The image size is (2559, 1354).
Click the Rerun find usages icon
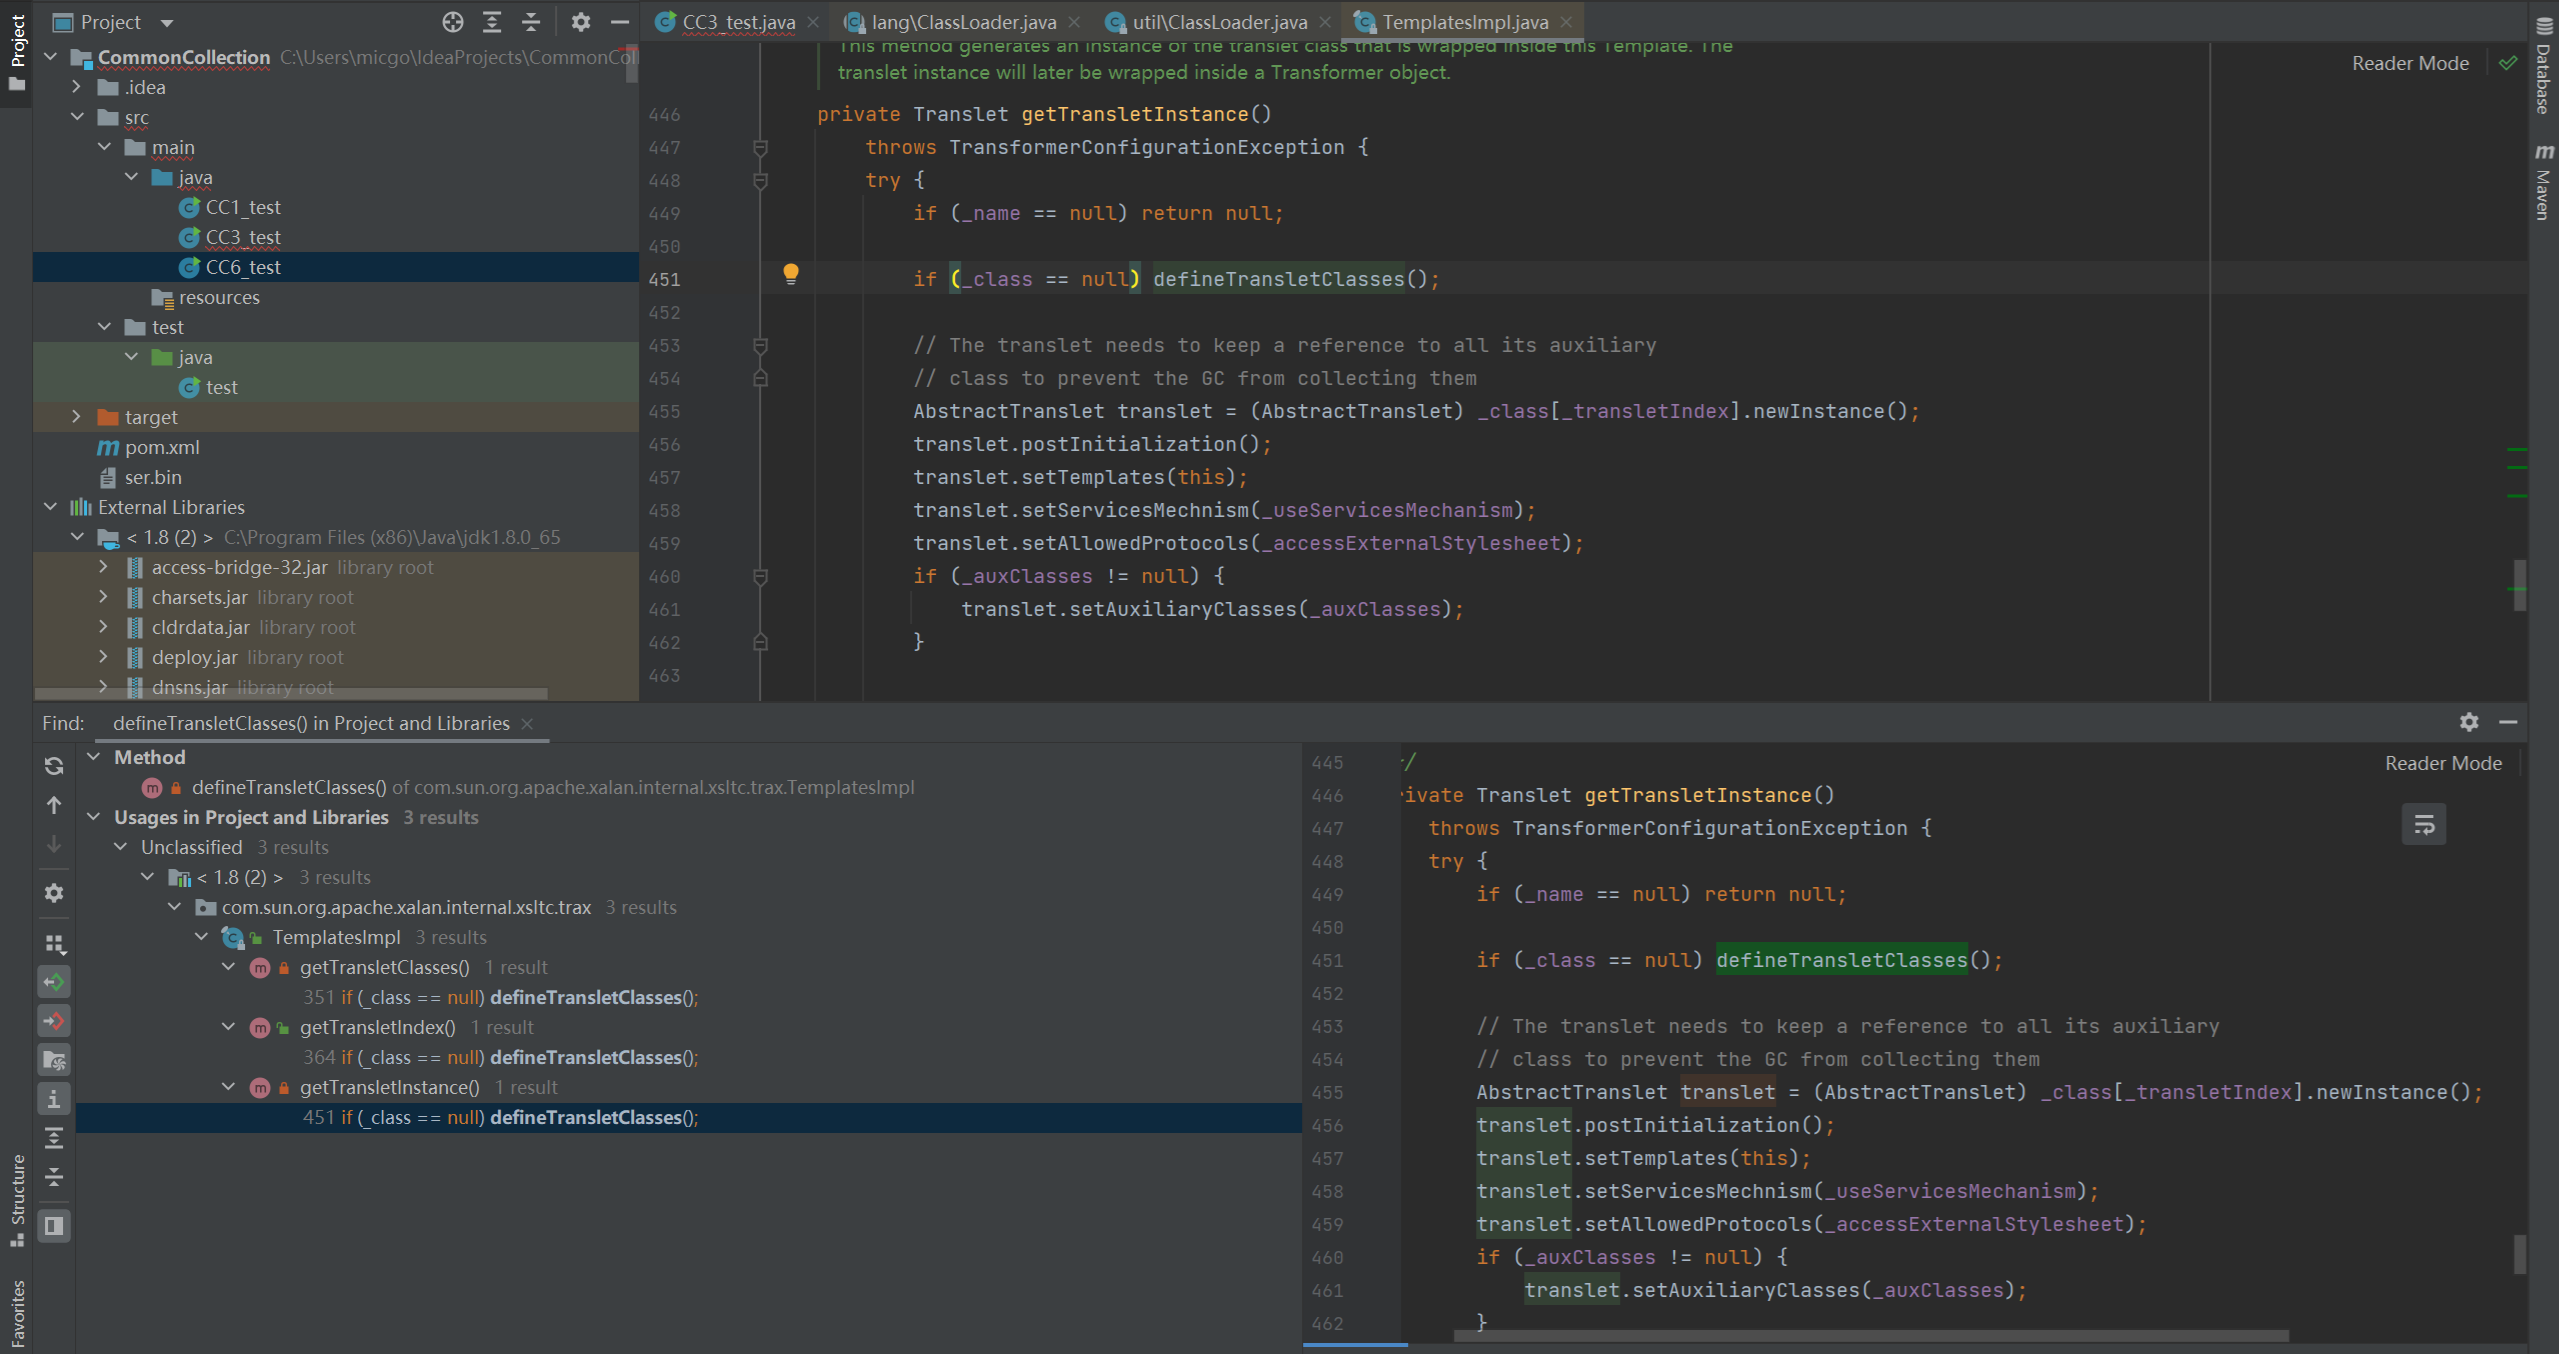click(54, 766)
